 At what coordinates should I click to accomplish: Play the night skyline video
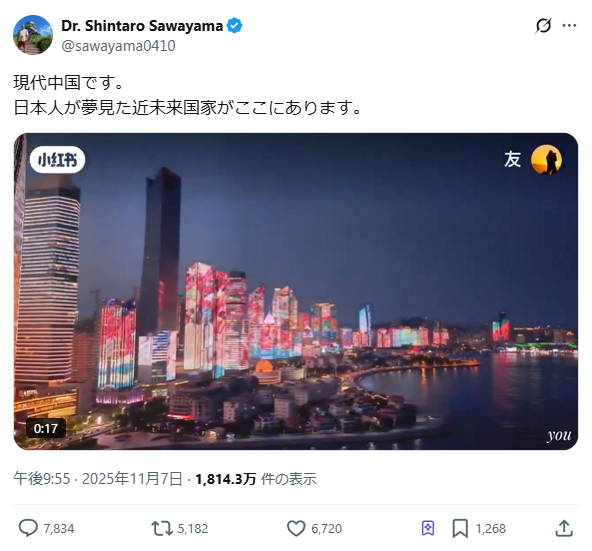[296, 291]
